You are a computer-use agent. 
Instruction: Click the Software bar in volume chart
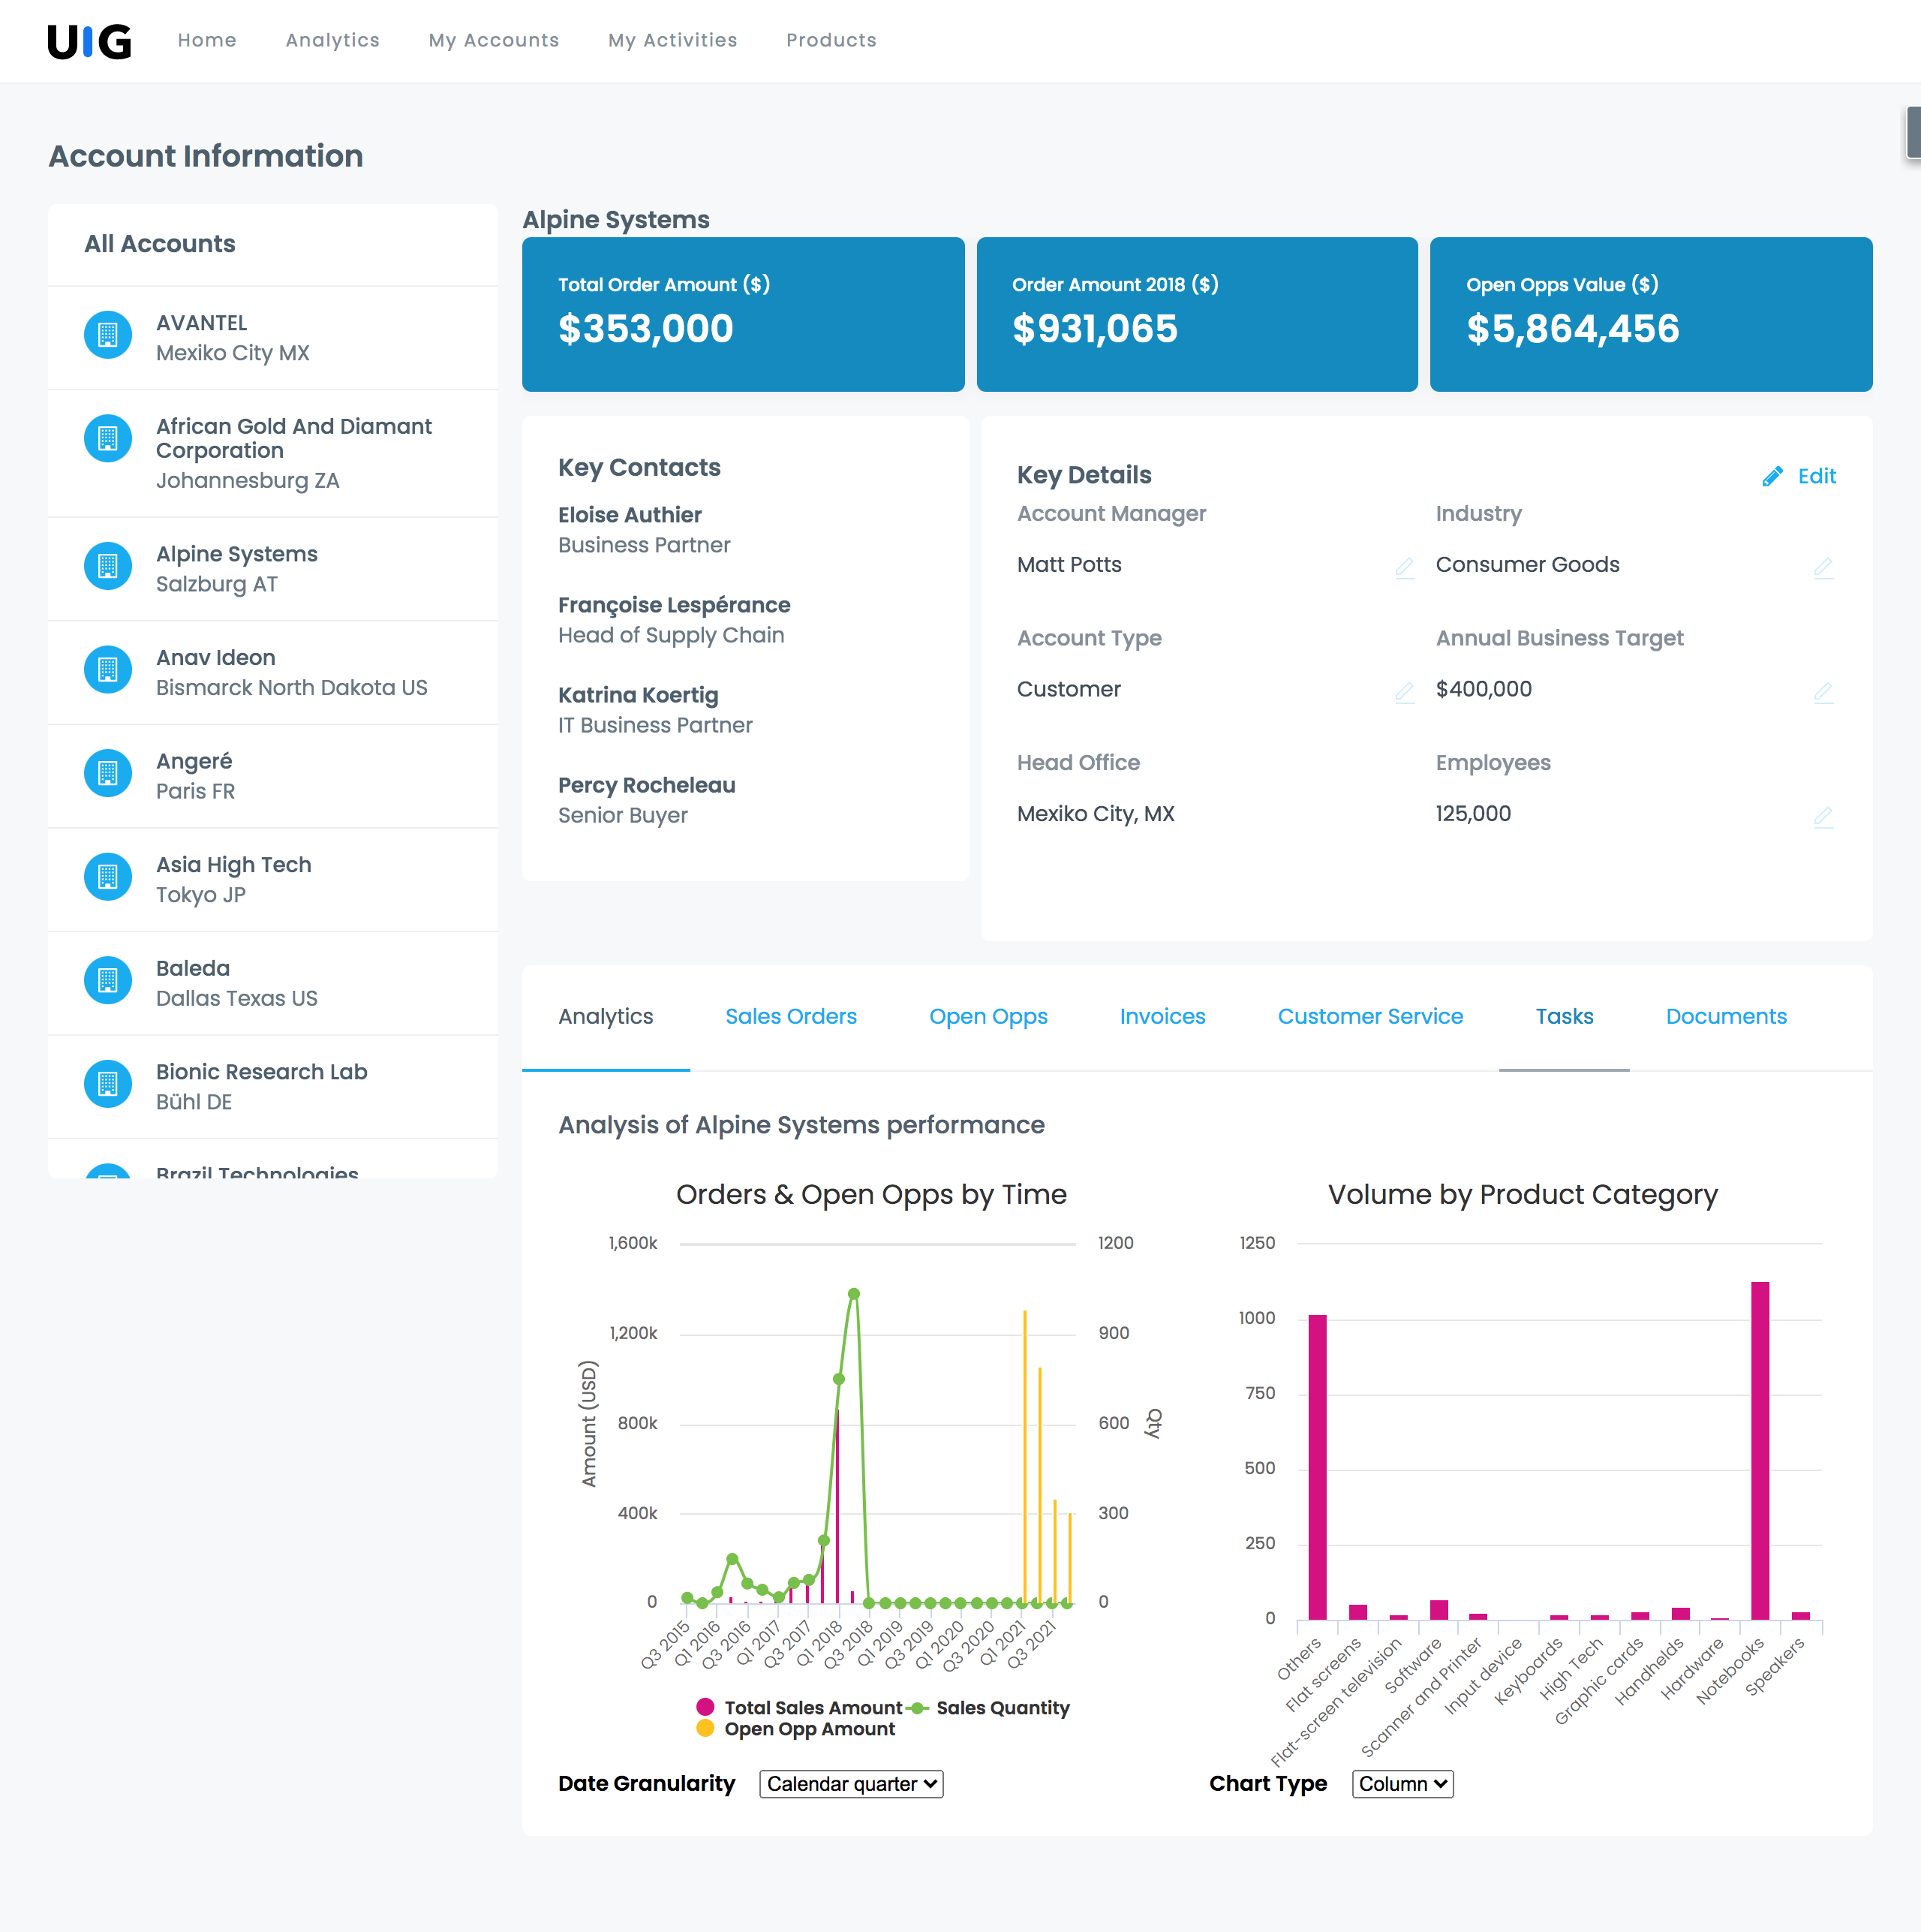[x=1438, y=1610]
